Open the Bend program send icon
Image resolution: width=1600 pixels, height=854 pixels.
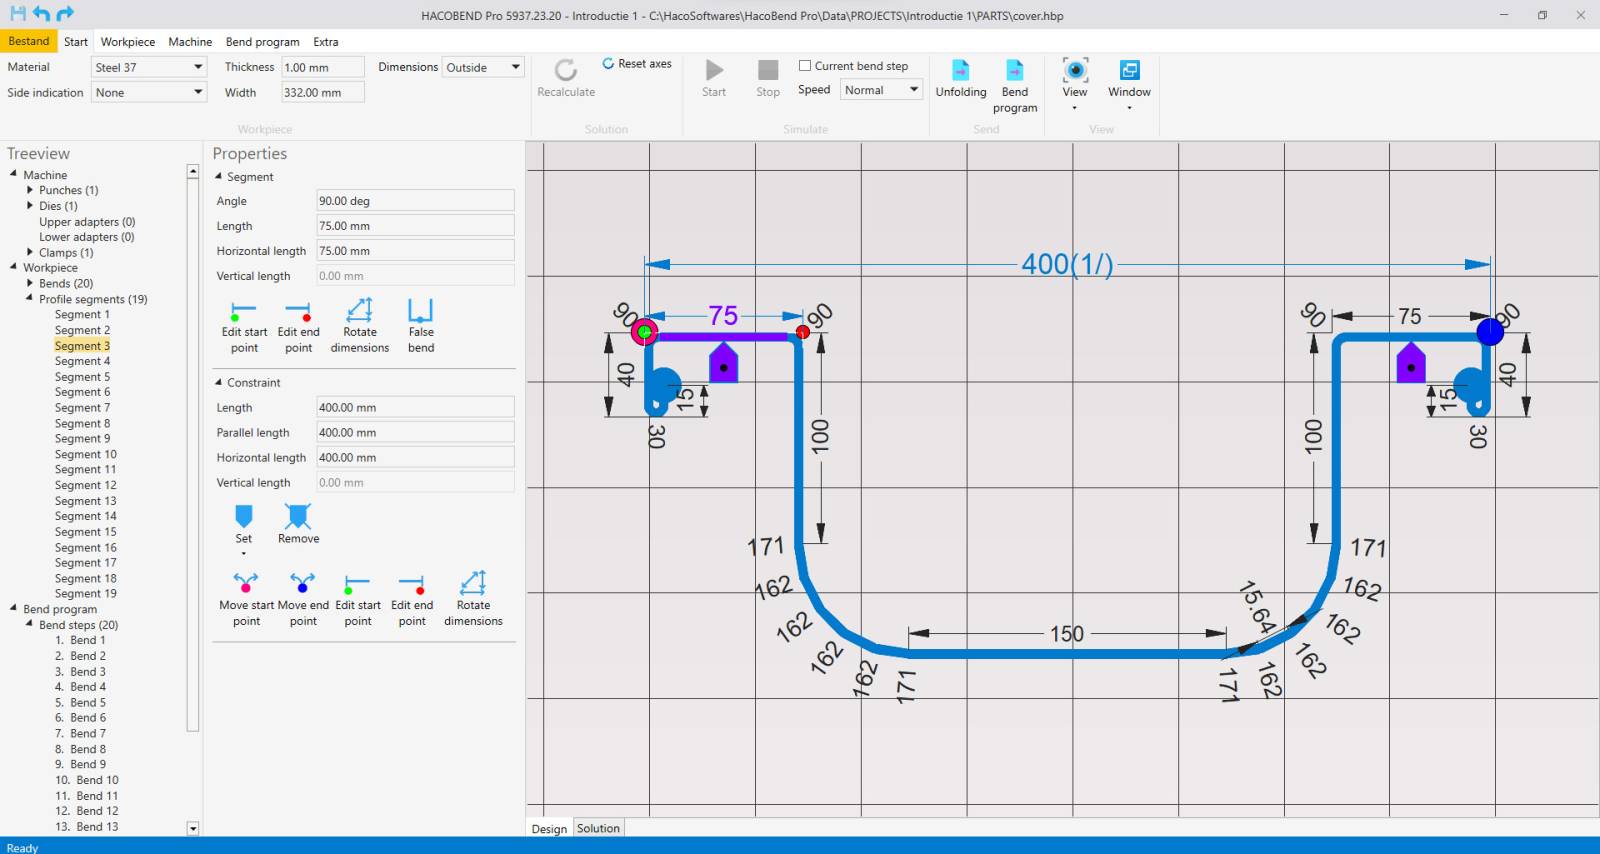(1014, 71)
